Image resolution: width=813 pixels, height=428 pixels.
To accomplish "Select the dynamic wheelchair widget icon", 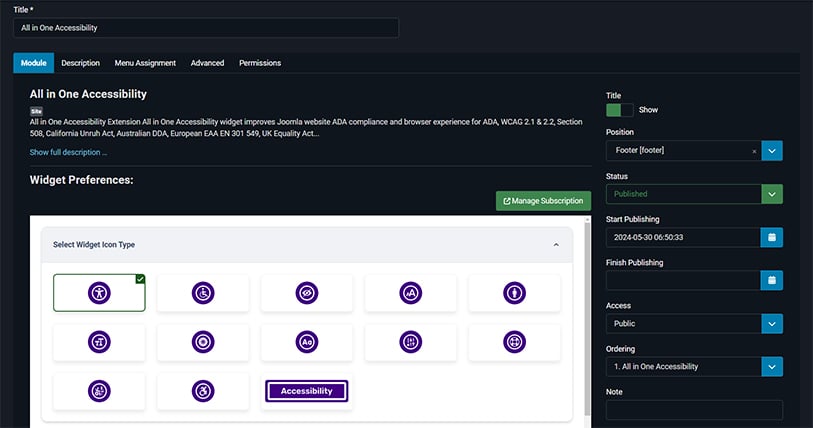I will pos(203,391).
